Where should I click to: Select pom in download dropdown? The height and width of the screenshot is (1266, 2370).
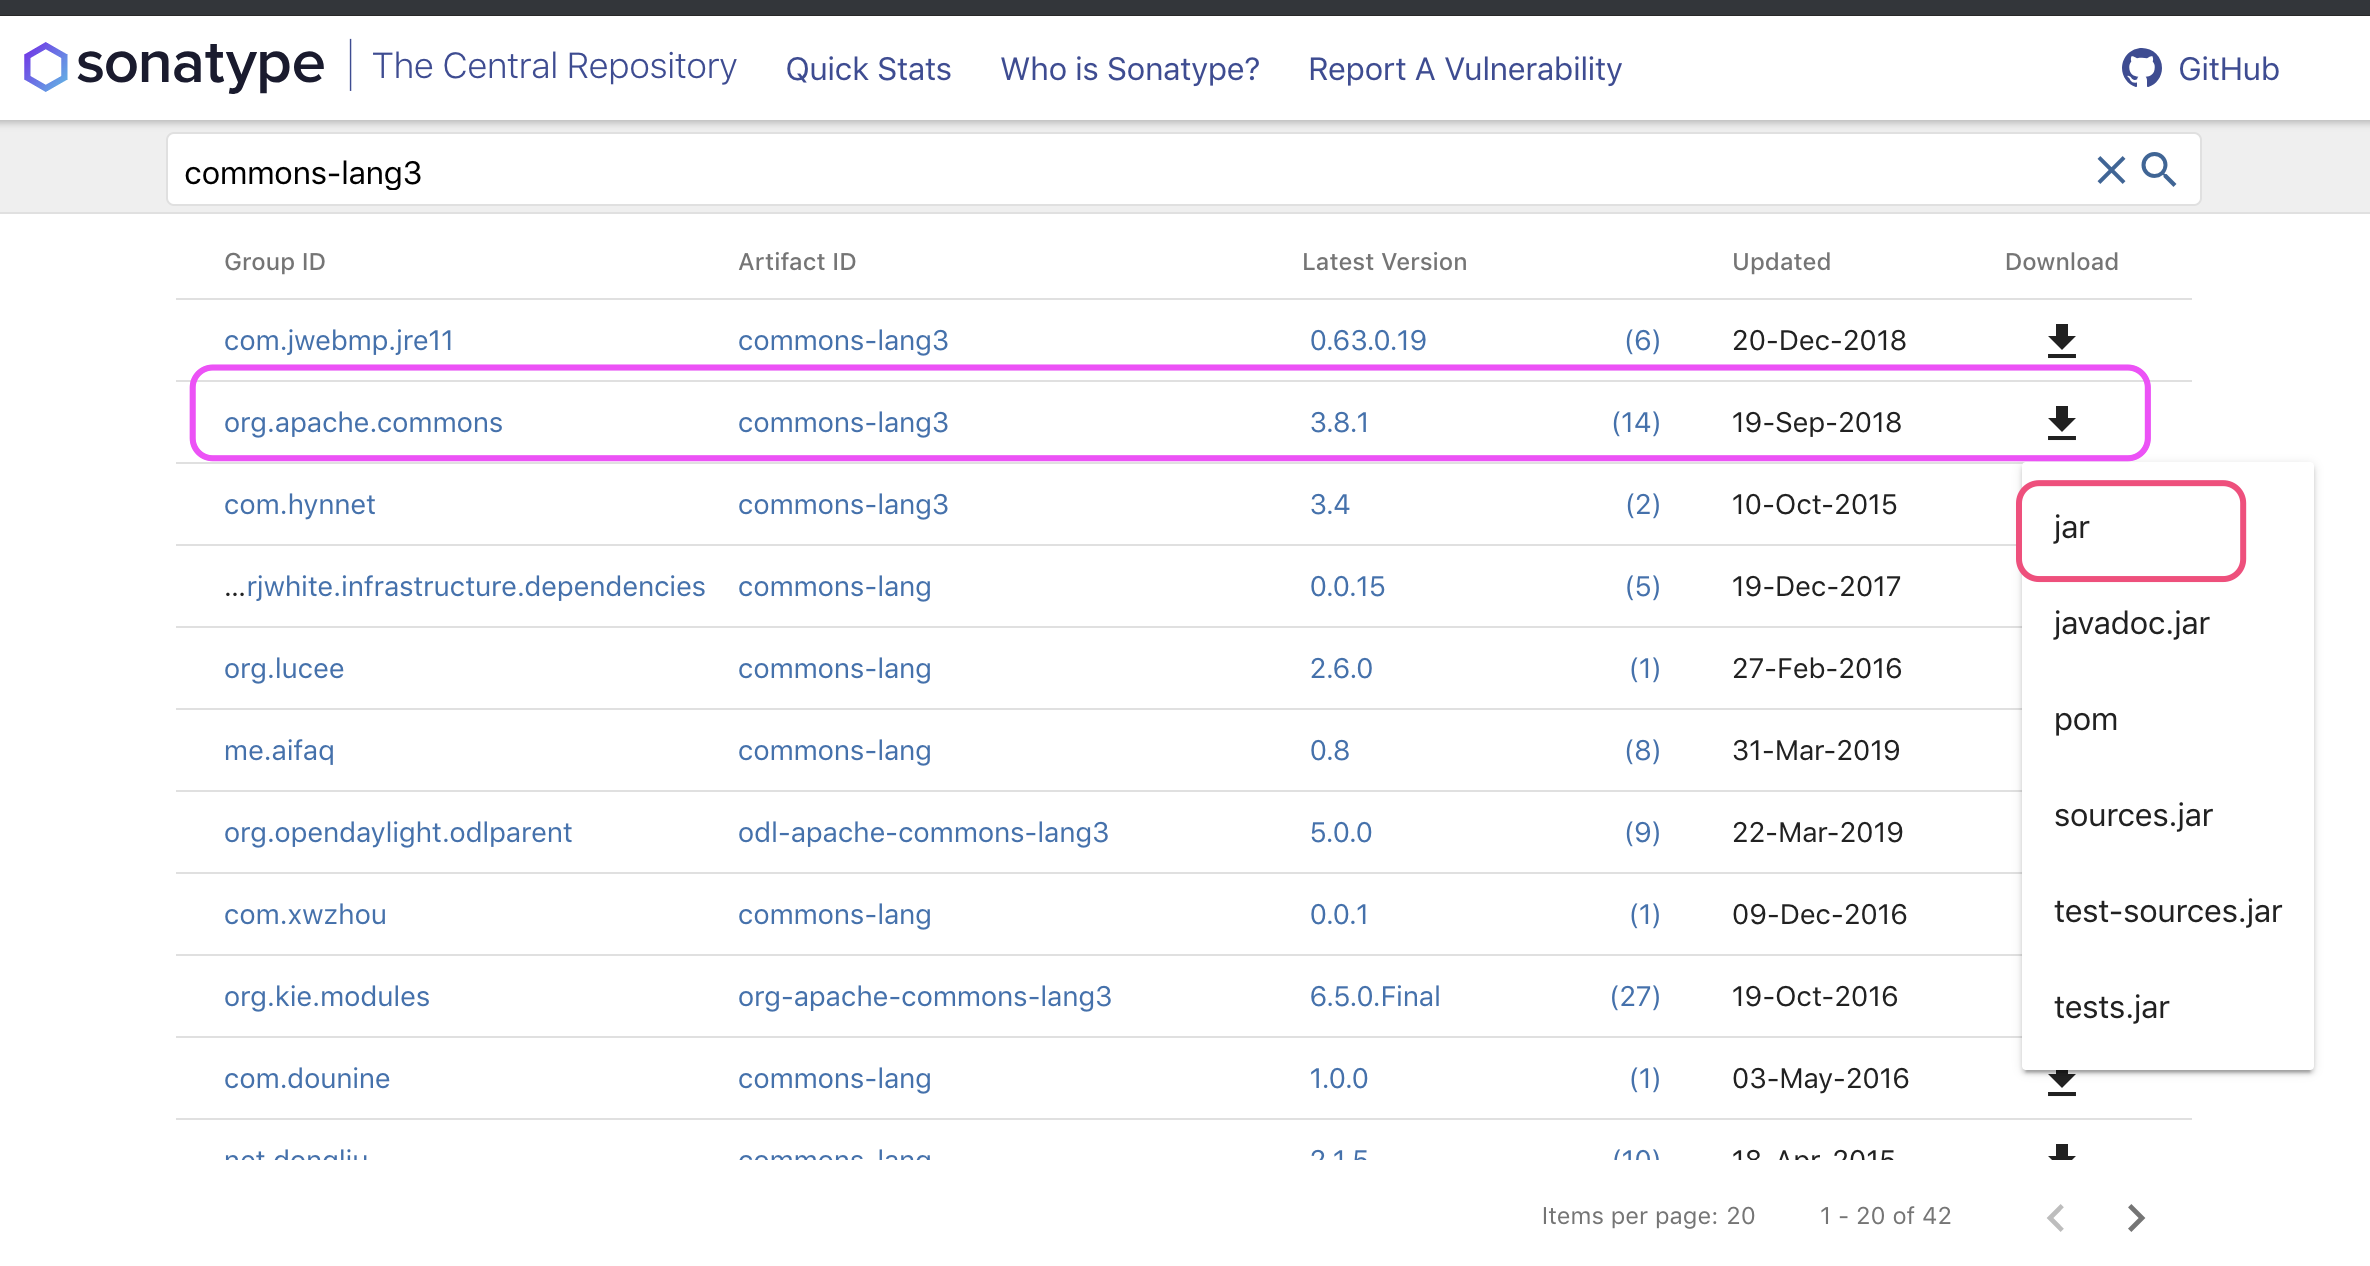pyautogui.click(x=2086, y=719)
